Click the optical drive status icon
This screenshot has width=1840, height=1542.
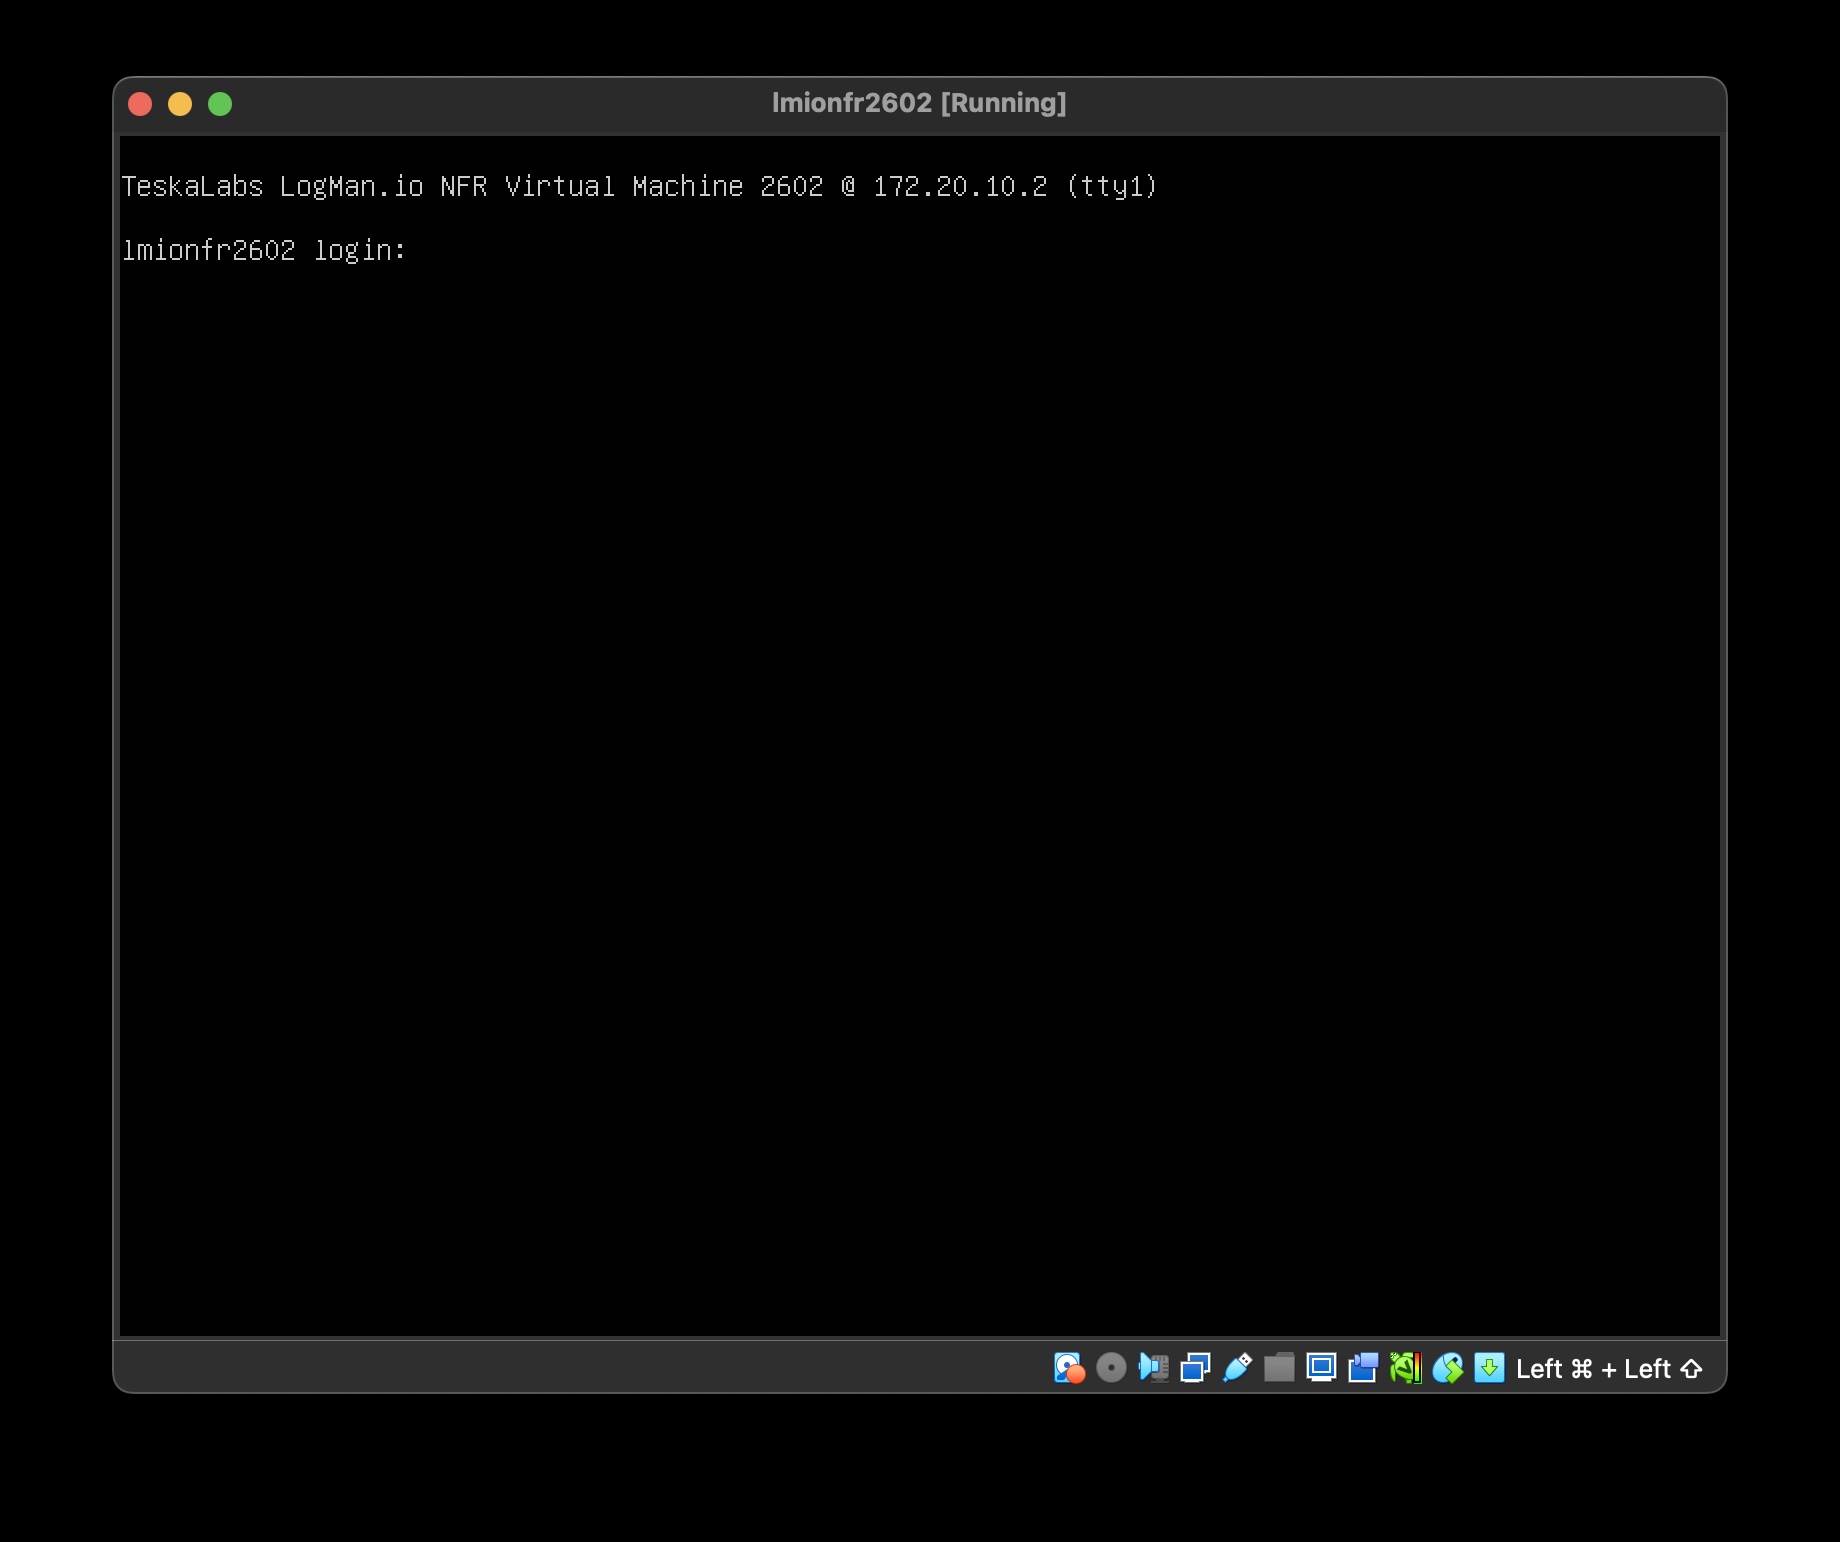coord(1110,1368)
